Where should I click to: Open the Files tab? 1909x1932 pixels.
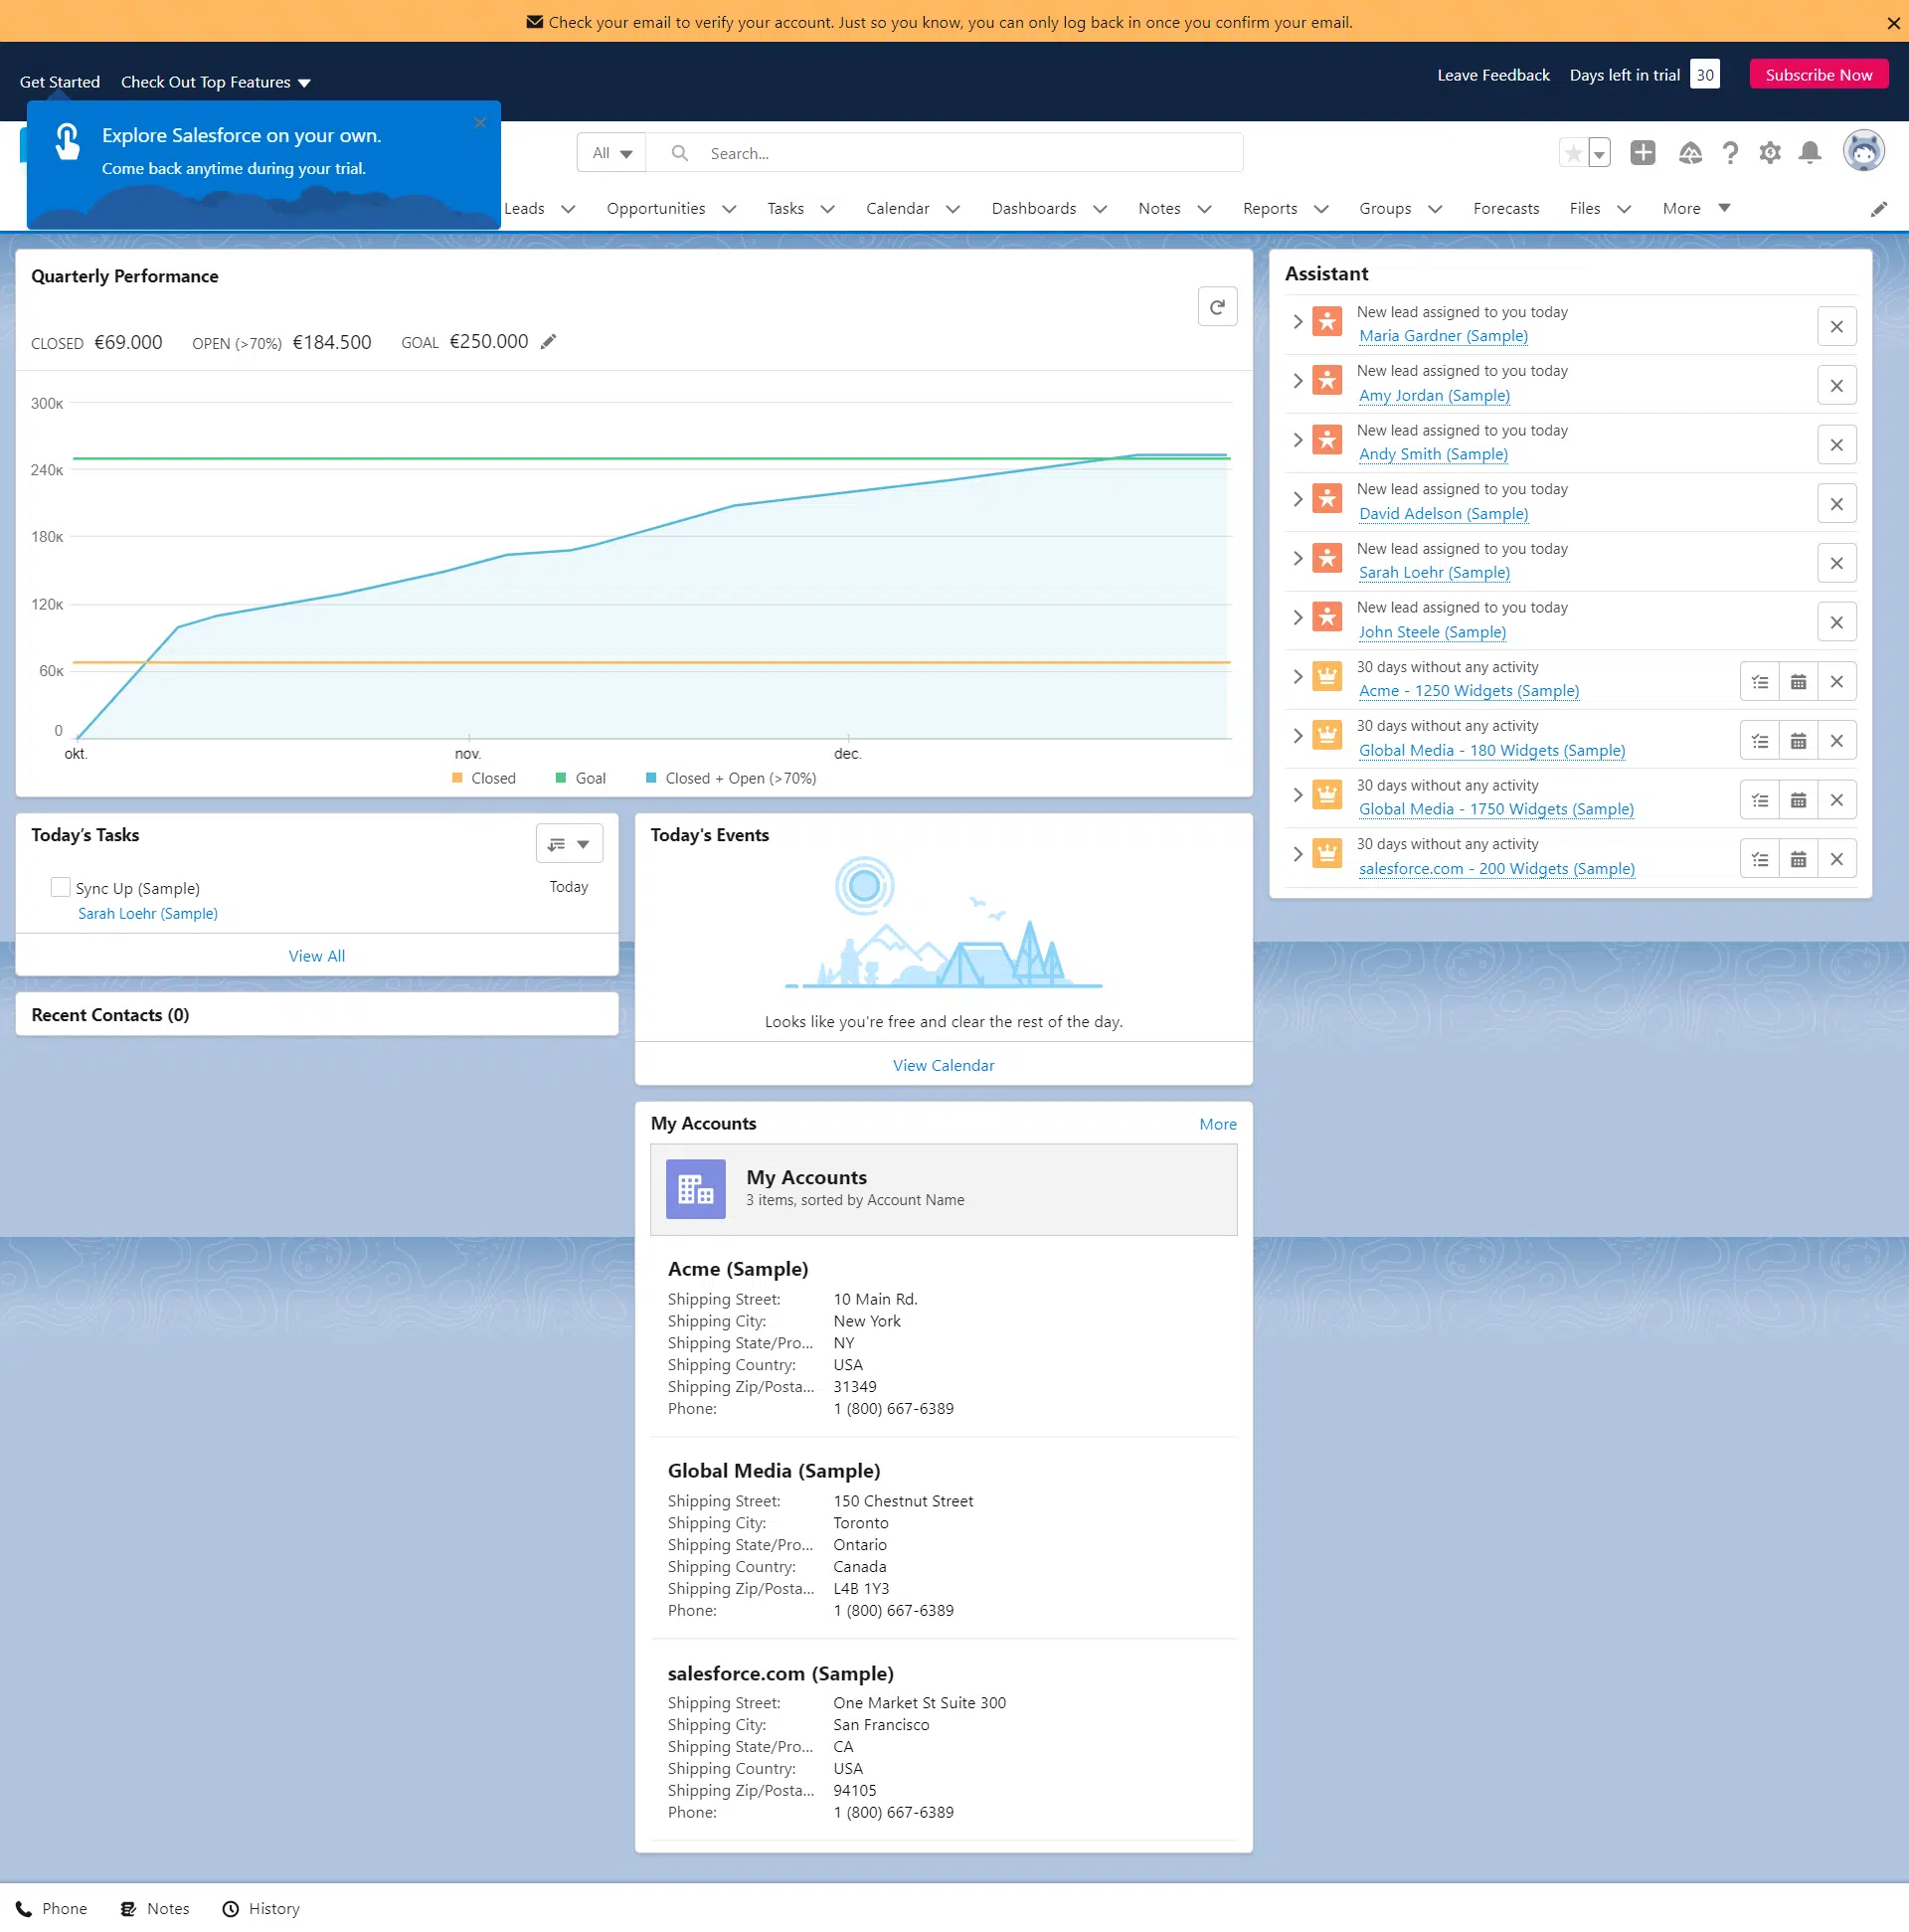click(x=1584, y=208)
